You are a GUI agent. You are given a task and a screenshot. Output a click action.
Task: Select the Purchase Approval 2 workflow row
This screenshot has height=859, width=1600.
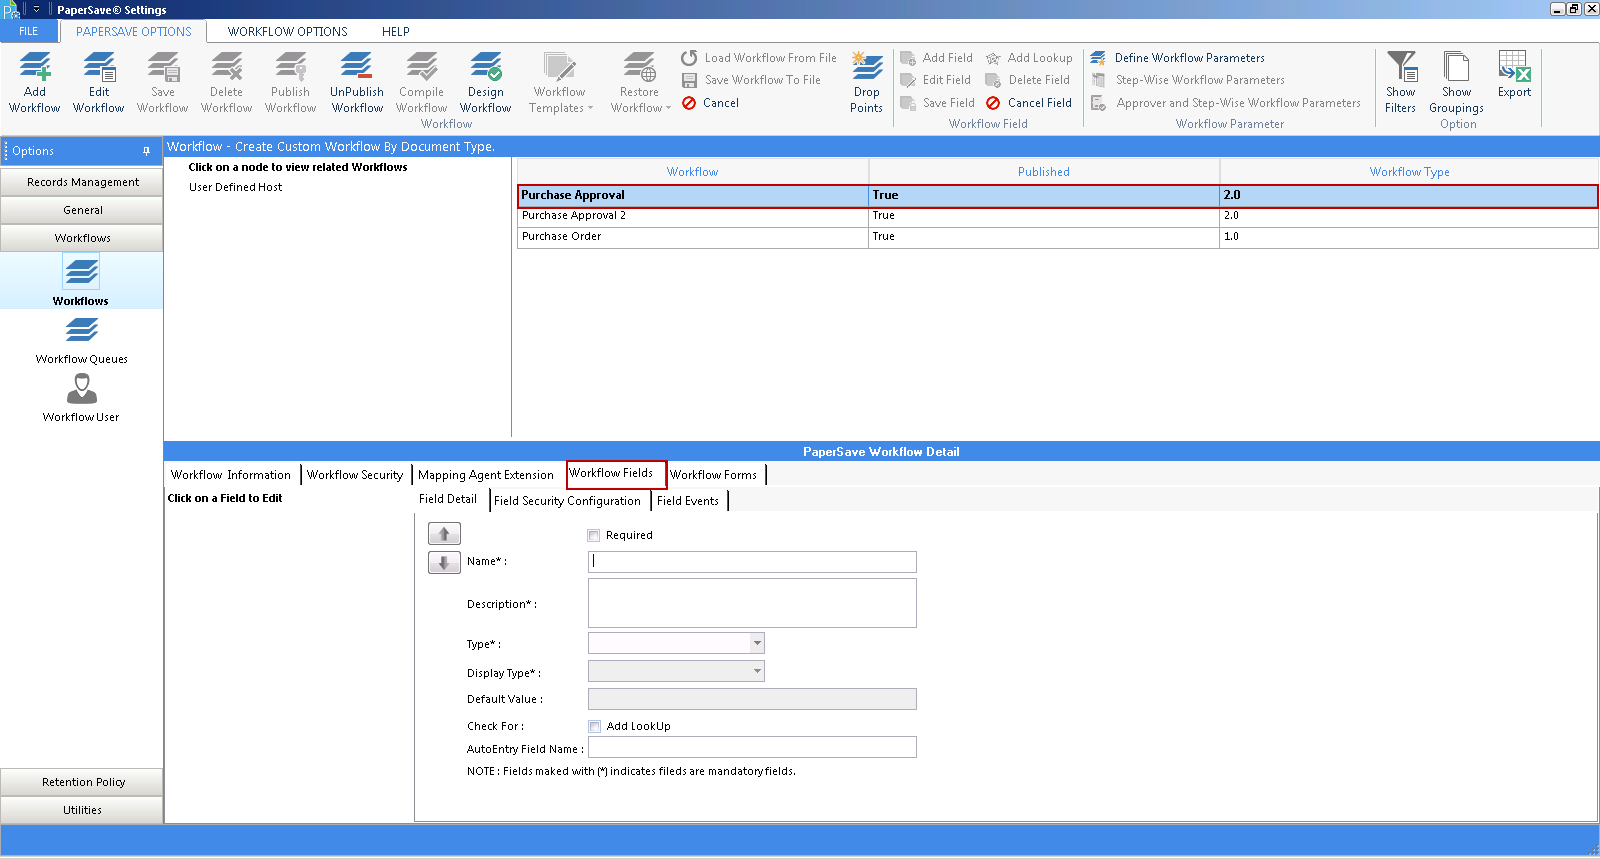(1058, 216)
